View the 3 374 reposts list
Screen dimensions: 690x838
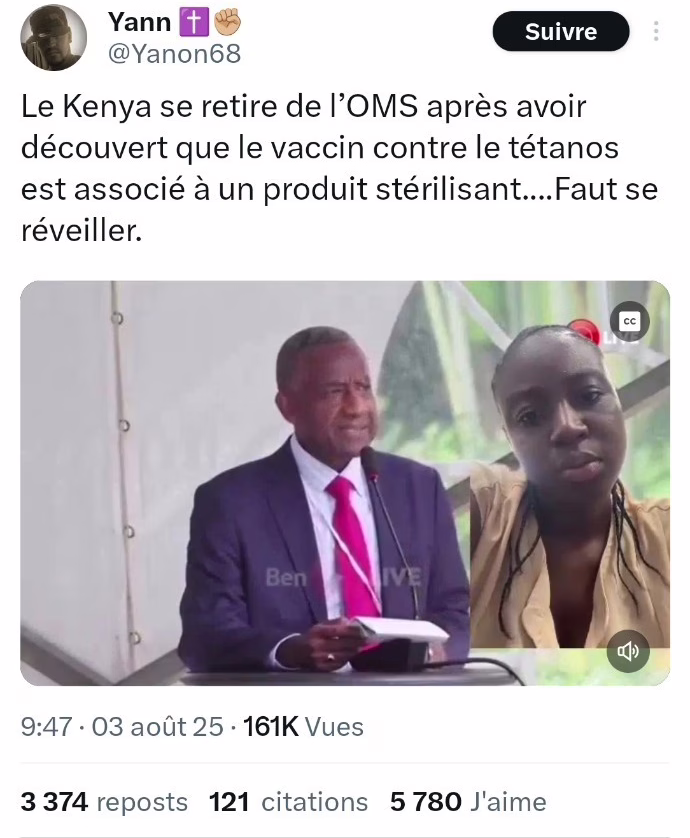coord(104,802)
